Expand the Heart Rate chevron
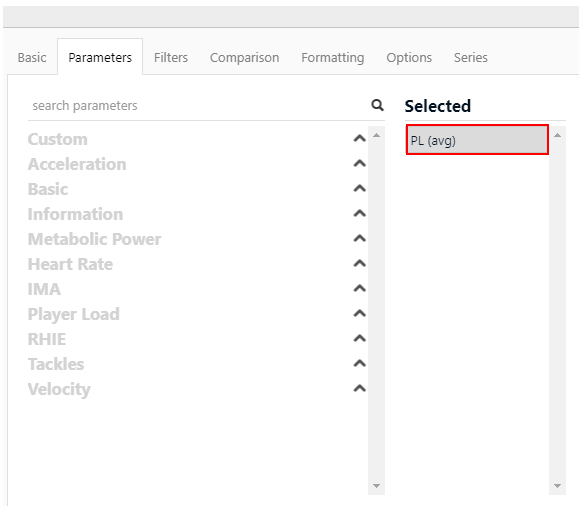Screen dimensions: 579x512 coord(359,264)
